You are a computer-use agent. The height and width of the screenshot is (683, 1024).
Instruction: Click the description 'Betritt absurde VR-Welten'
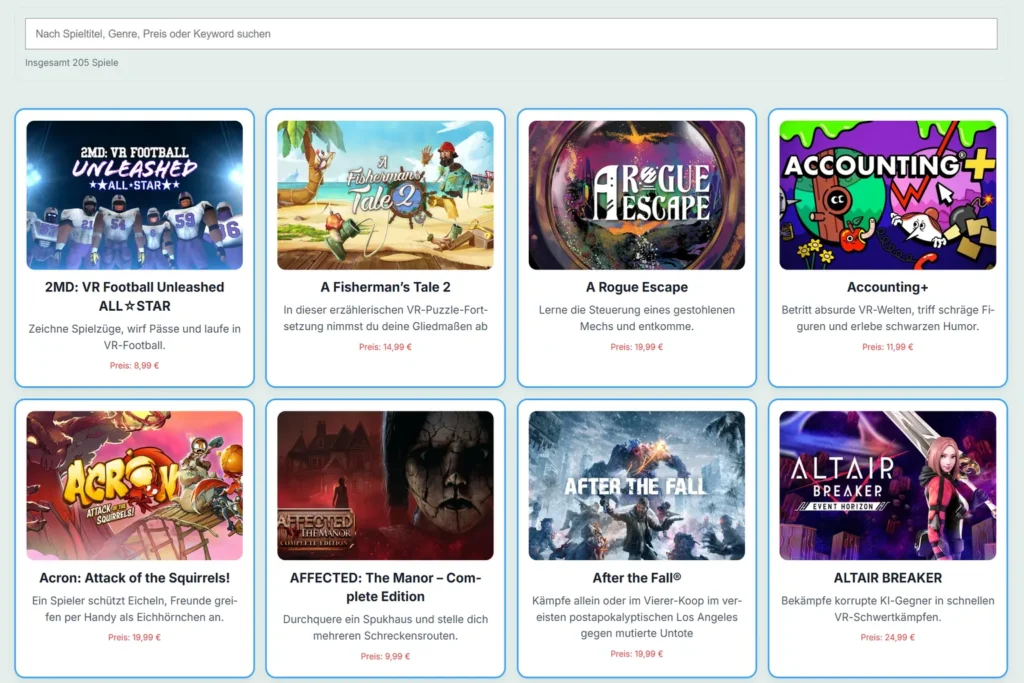(888, 318)
